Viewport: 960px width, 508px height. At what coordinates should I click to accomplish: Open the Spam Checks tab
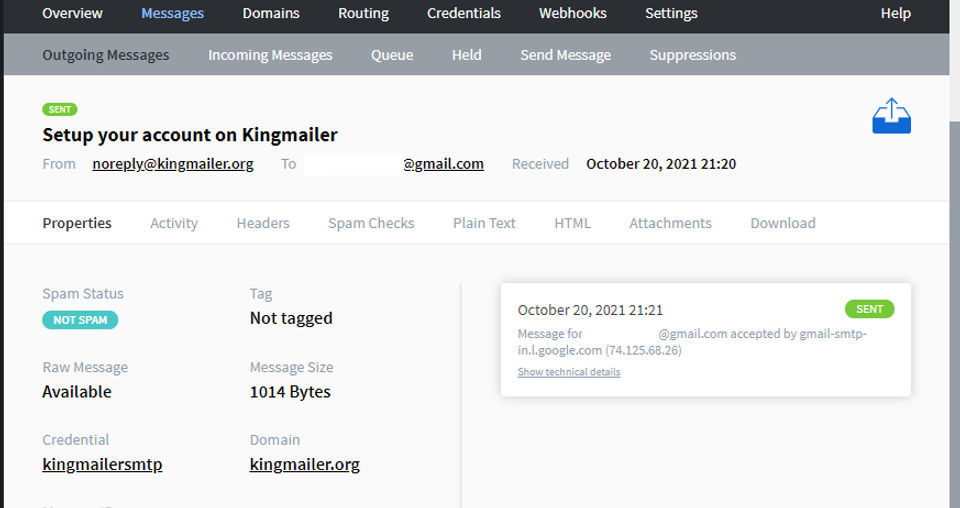click(371, 223)
